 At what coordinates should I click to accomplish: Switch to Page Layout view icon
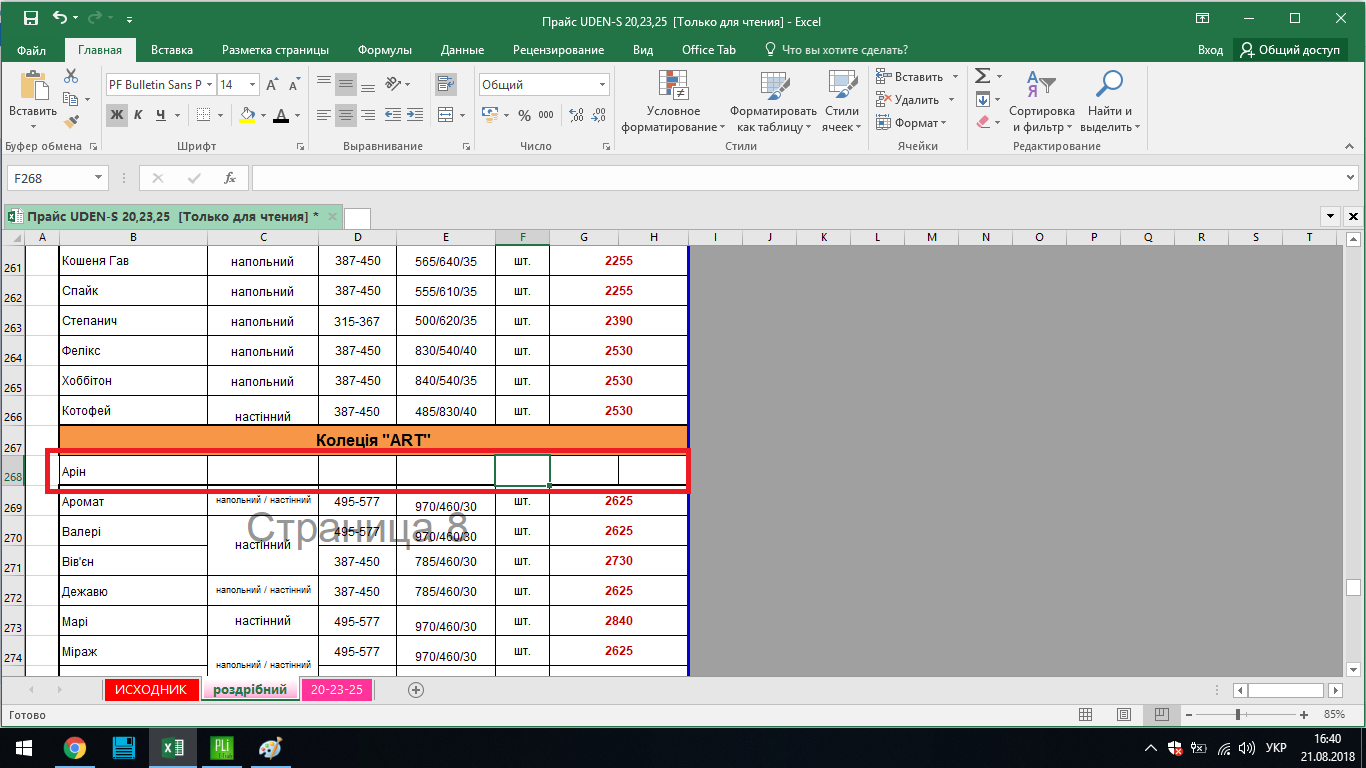[x=1123, y=715]
